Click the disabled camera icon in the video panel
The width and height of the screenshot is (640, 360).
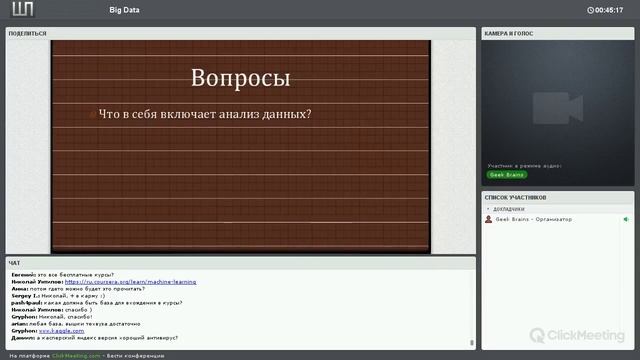pyautogui.click(x=558, y=108)
